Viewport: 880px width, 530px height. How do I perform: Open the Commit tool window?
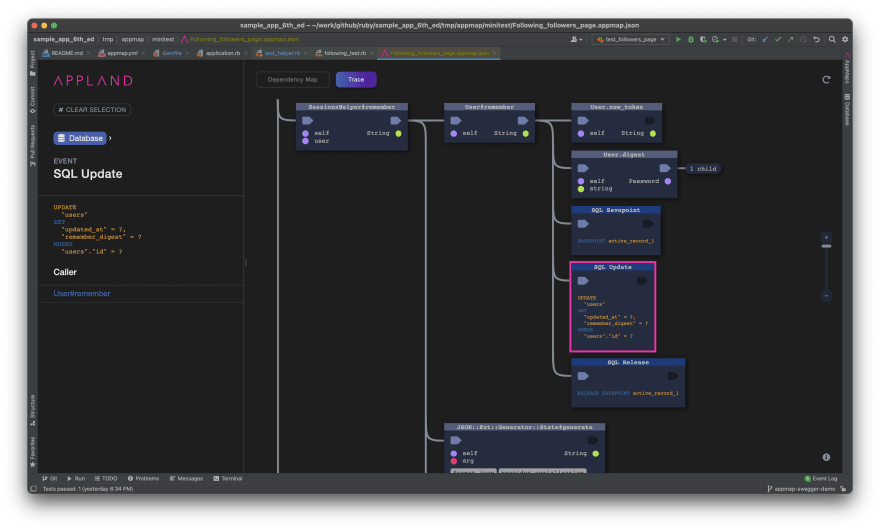(x=33, y=100)
